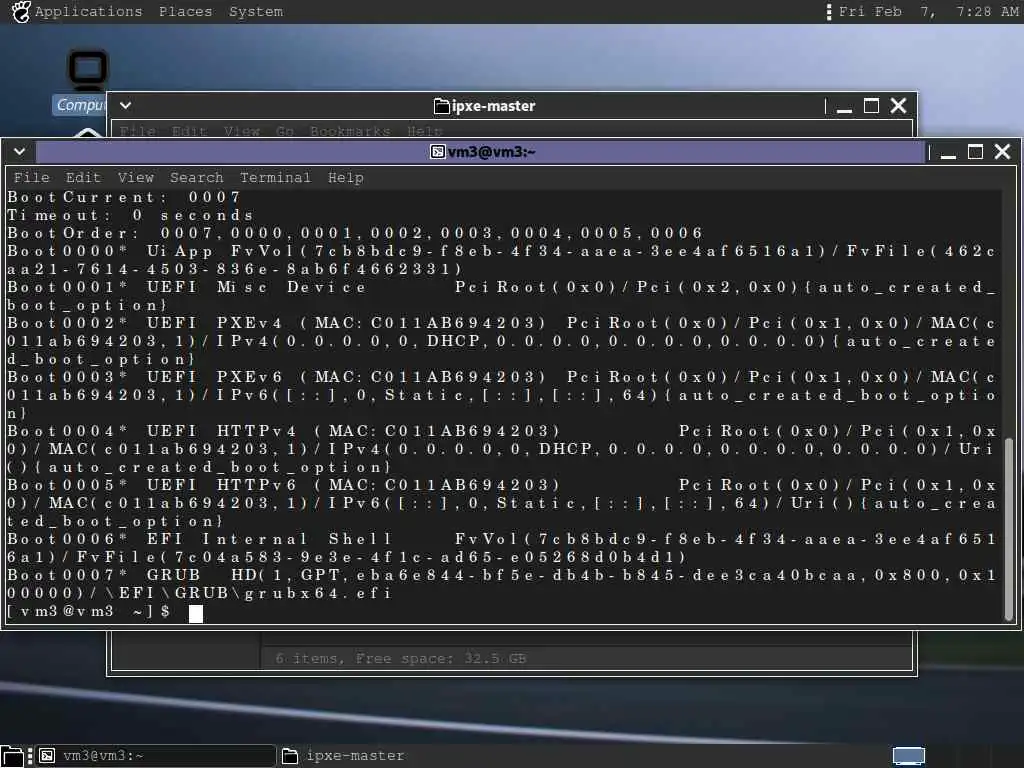1024x768 pixels.
Task: Open the System menu in top panel
Action: click(x=255, y=12)
